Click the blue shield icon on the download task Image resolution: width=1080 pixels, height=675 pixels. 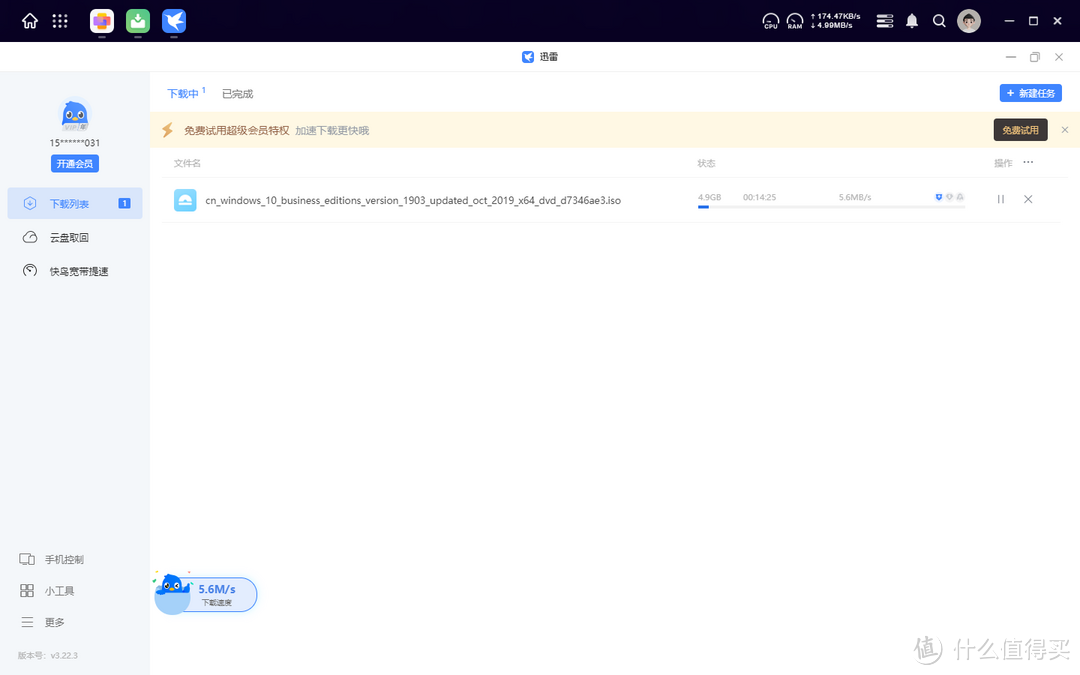click(x=939, y=197)
